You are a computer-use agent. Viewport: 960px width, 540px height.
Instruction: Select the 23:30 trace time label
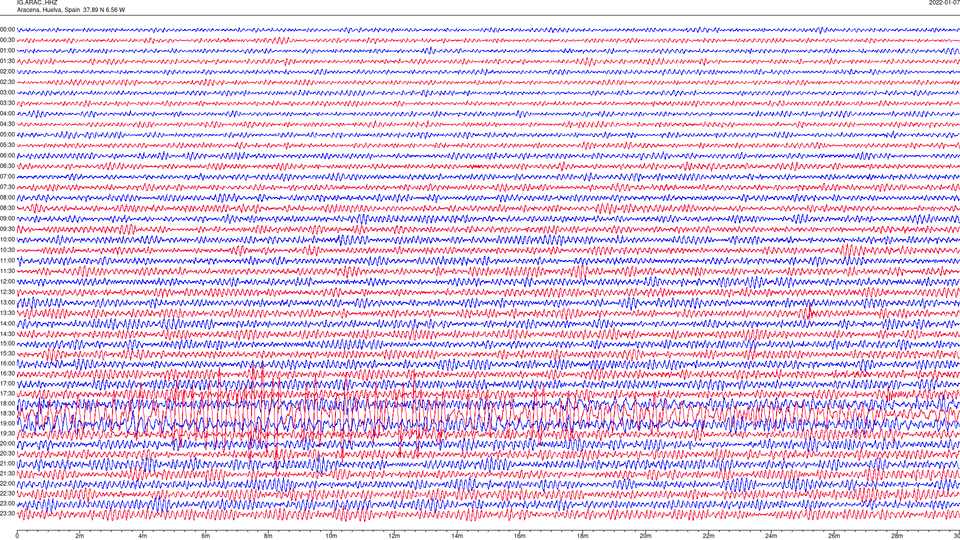coord(8,514)
